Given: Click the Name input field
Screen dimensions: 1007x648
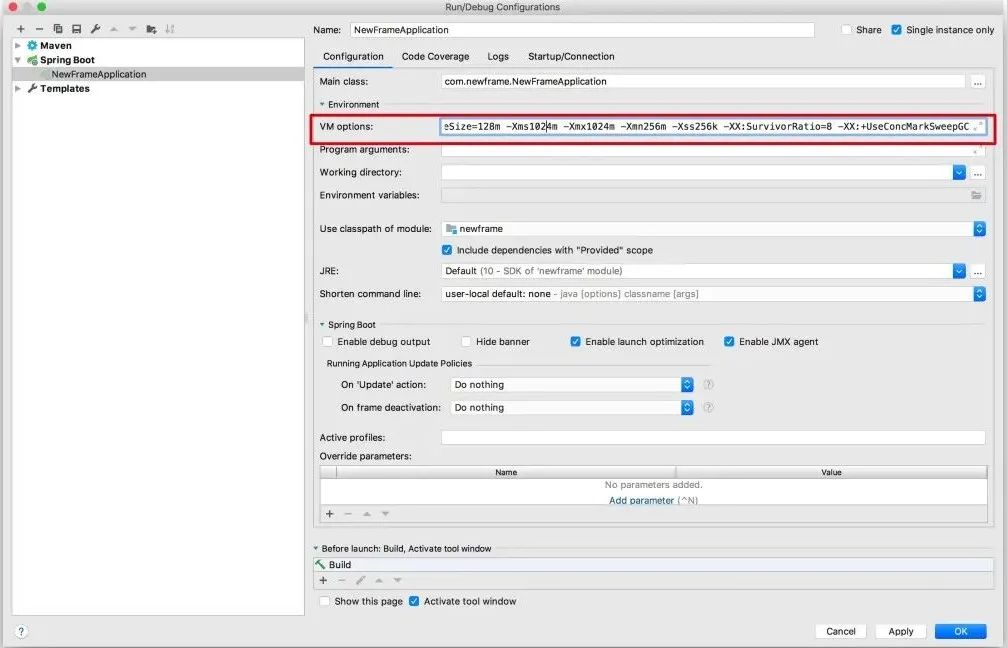Looking at the screenshot, I should pos(582,30).
